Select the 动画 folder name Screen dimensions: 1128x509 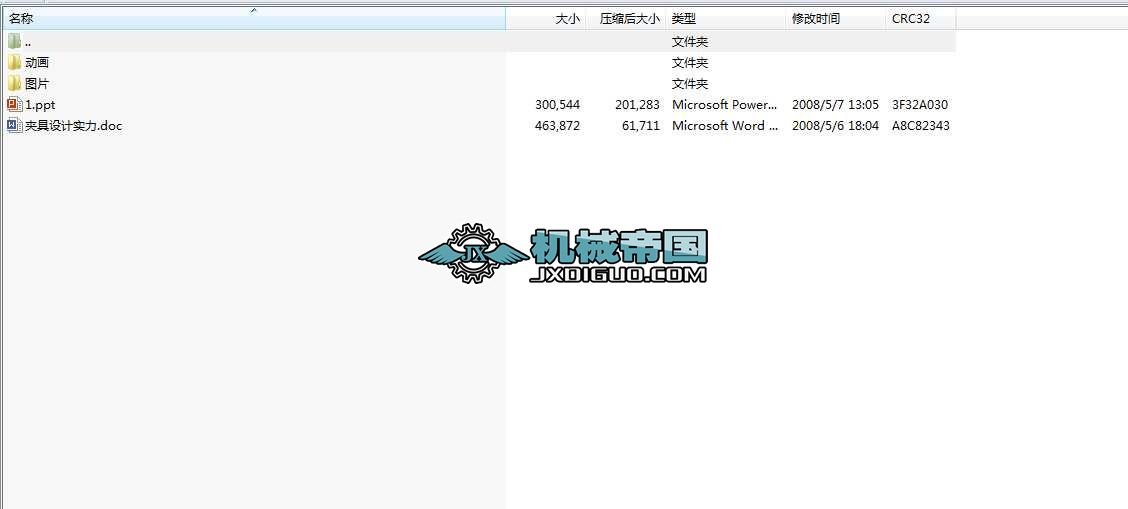[37, 63]
